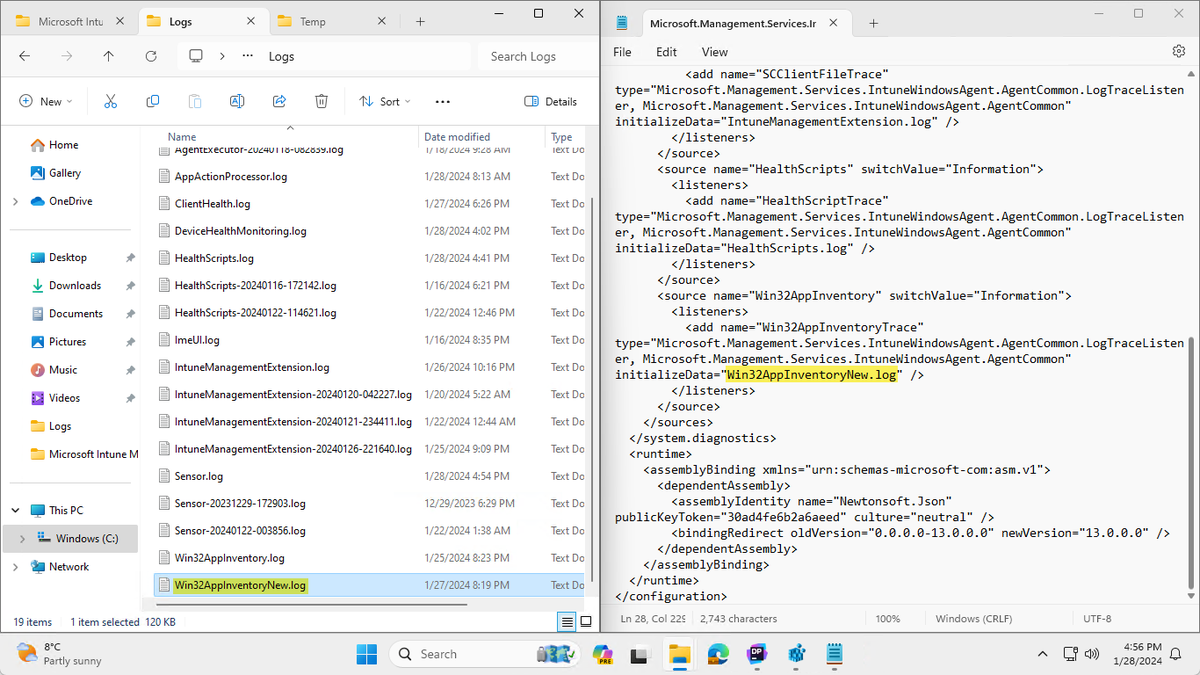
Task: Select HealthScripts.log file
Action: [214, 258]
